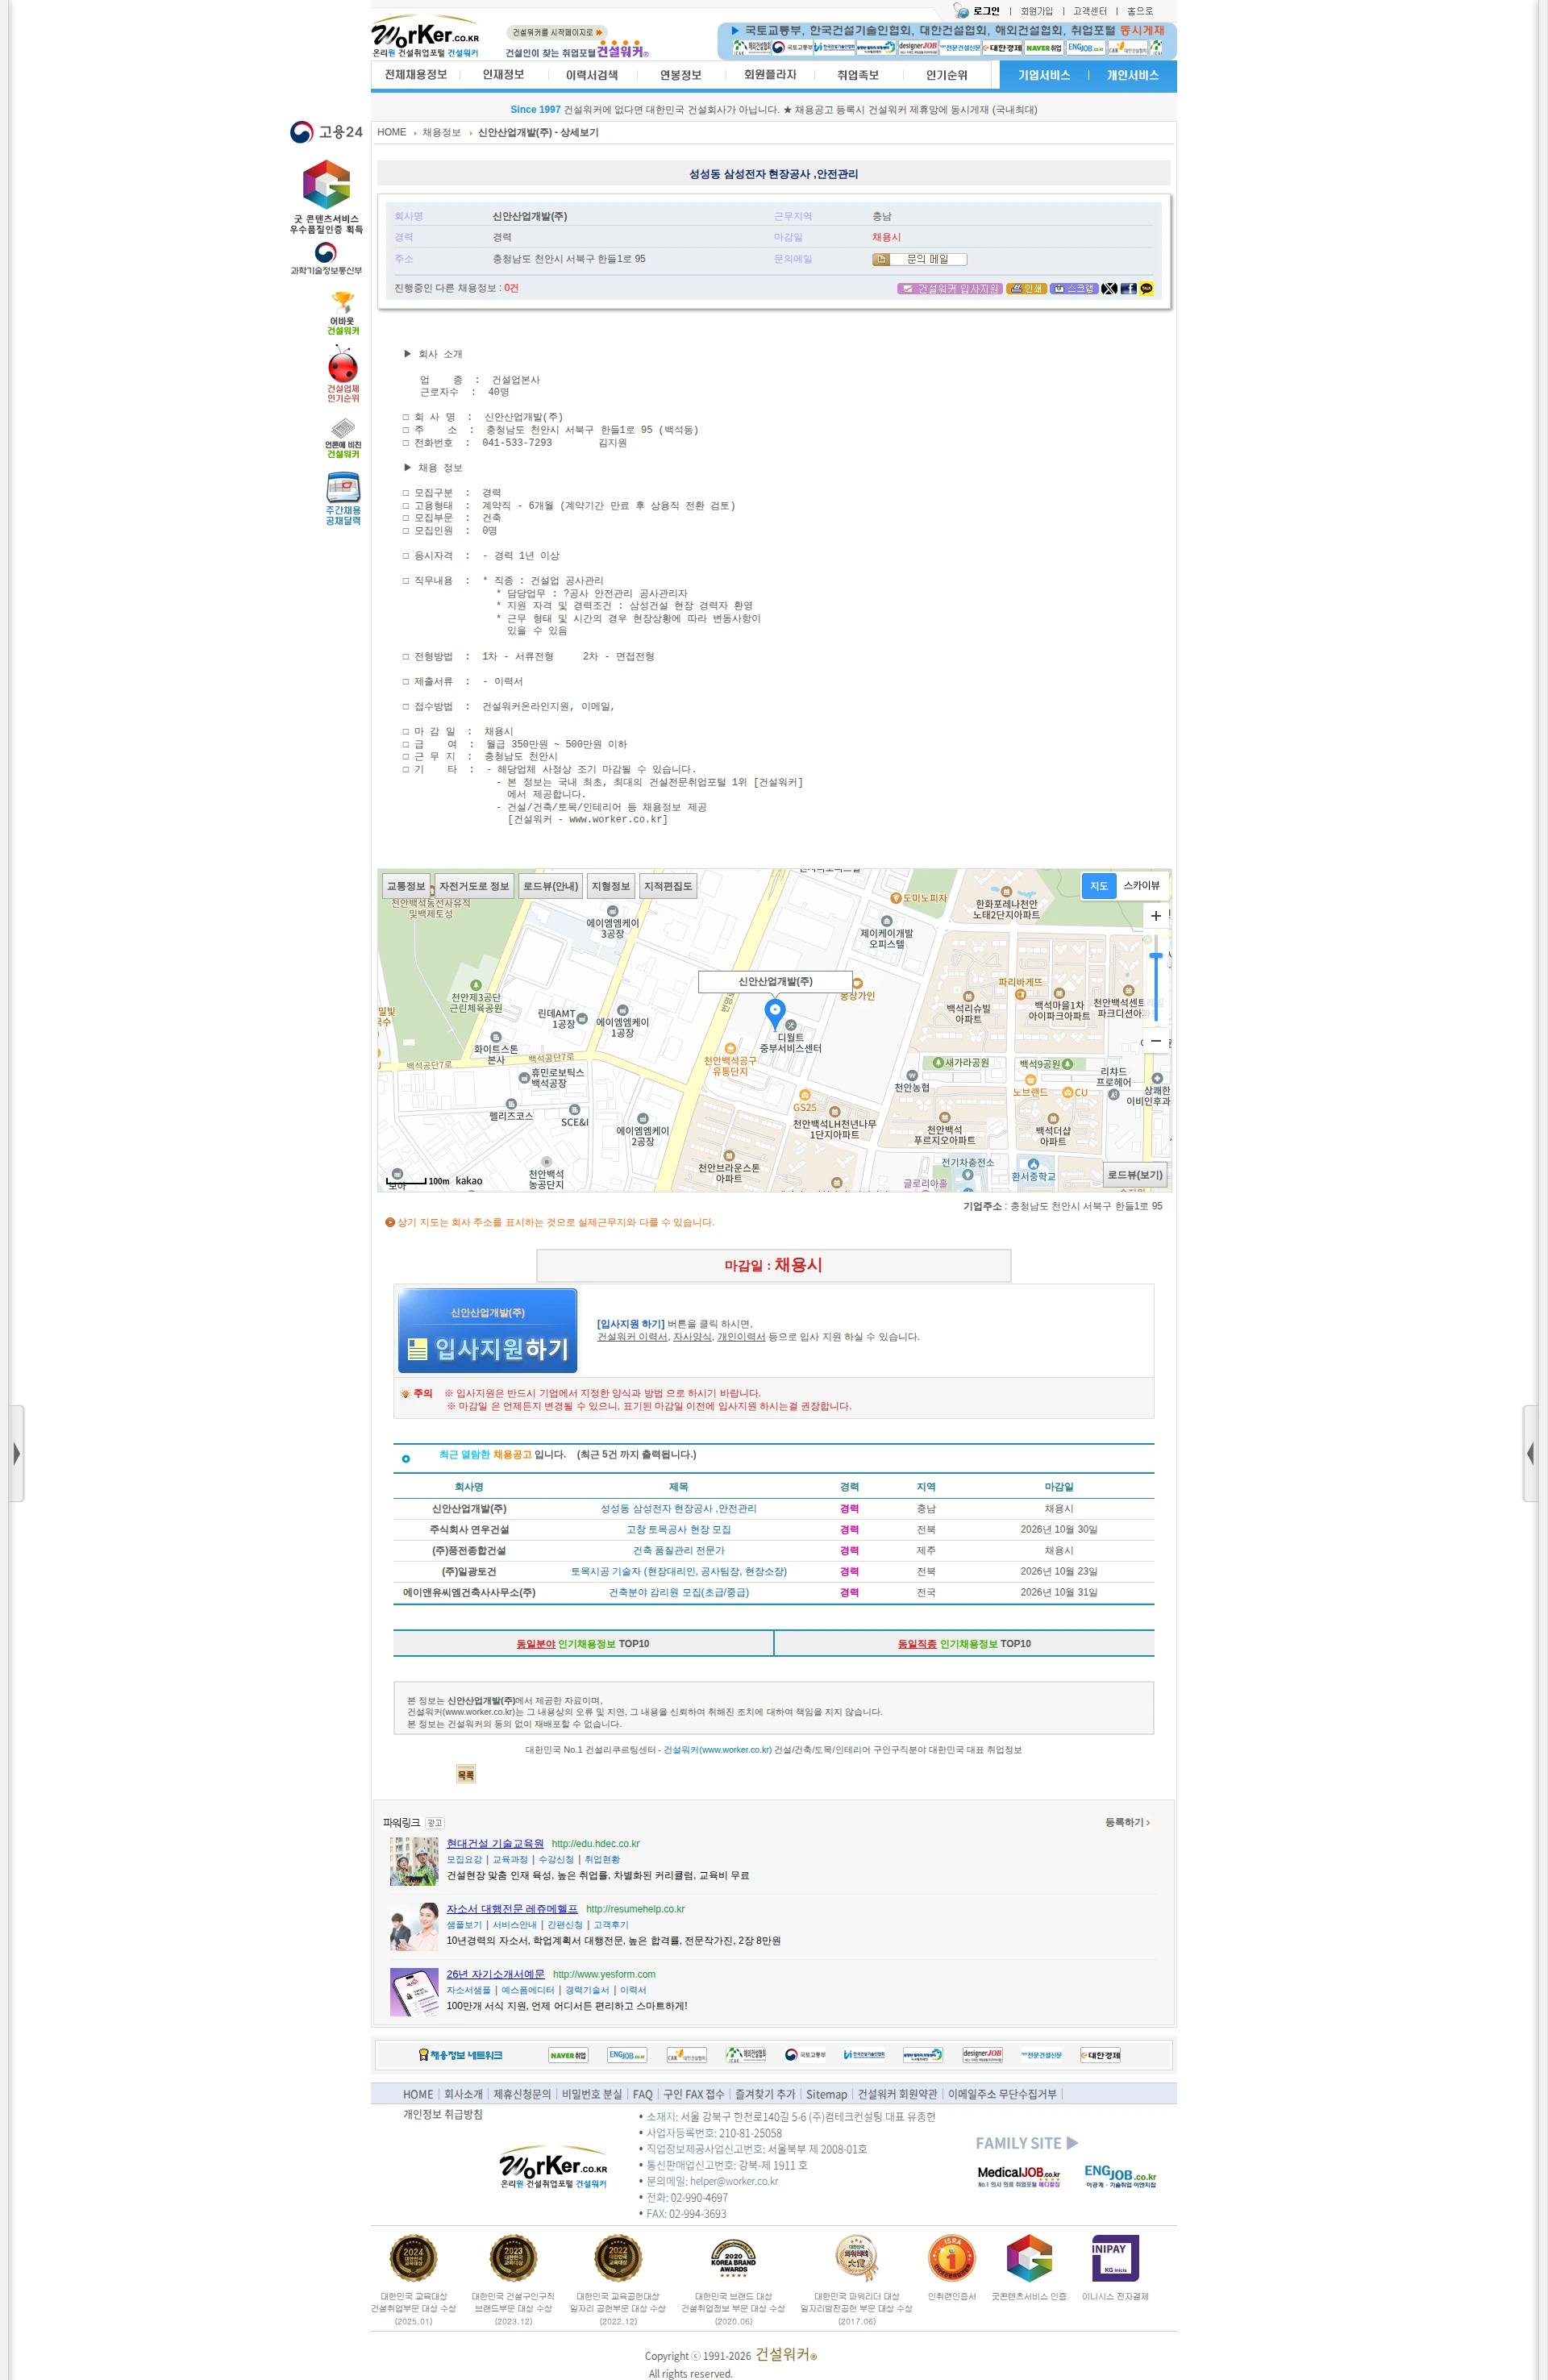Viewport: 1548px width, 2380px height.
Task: Share the posting on X (Twitter)
Action: pos(1109,288)
